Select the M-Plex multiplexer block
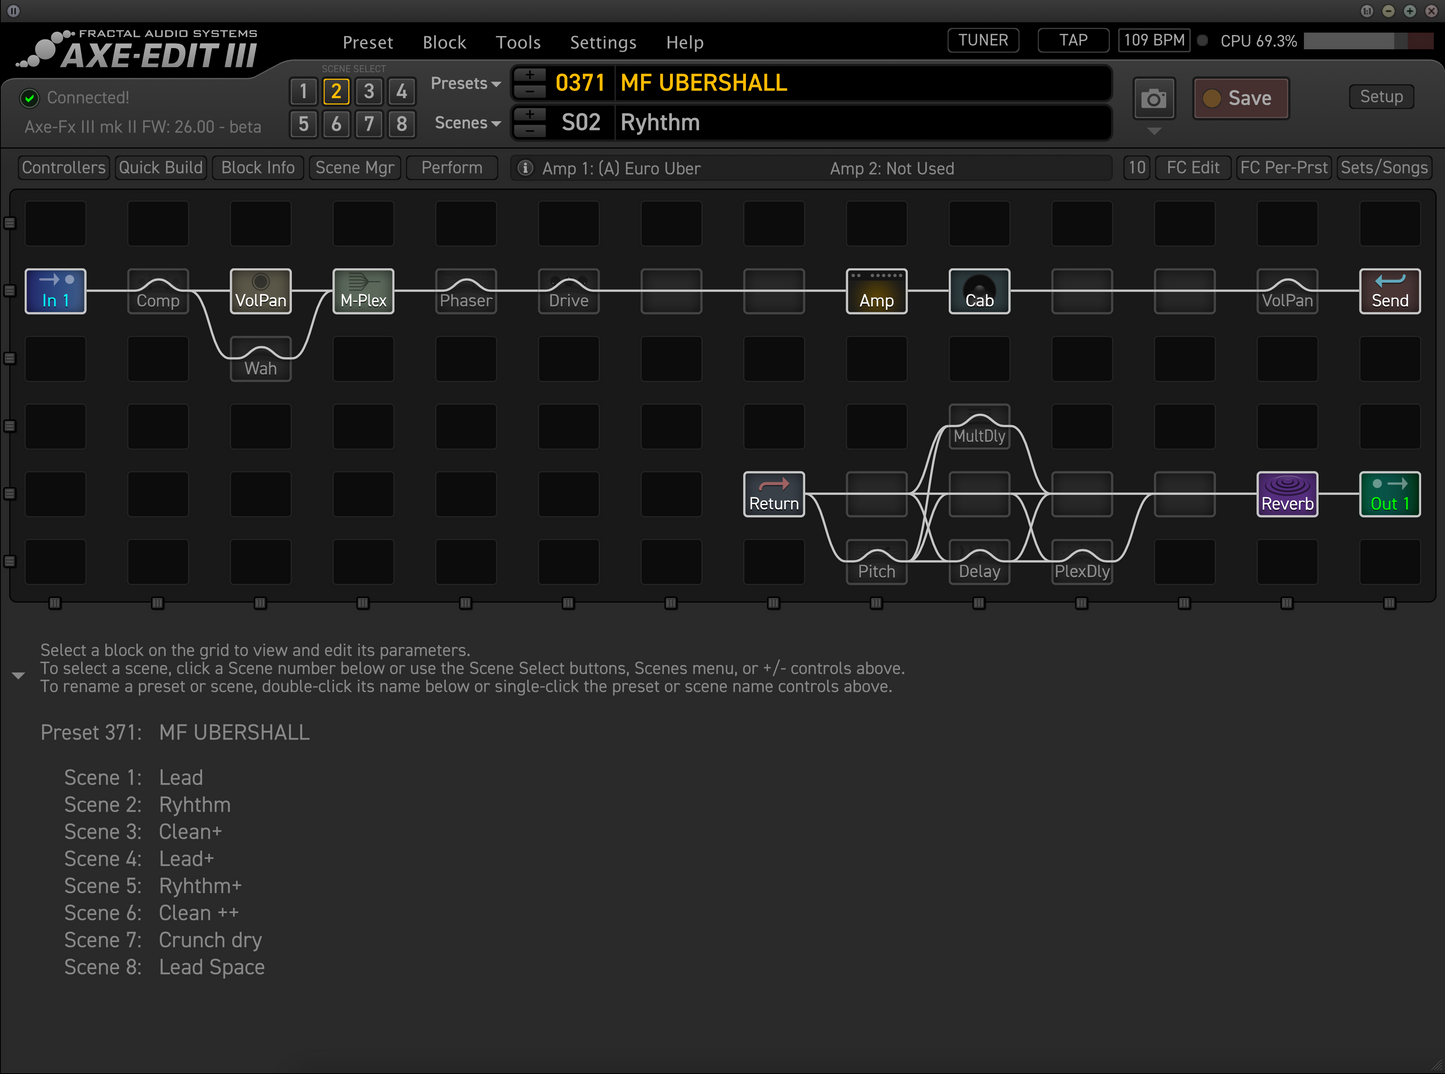1445x1074 pixels. click(362, 291)
